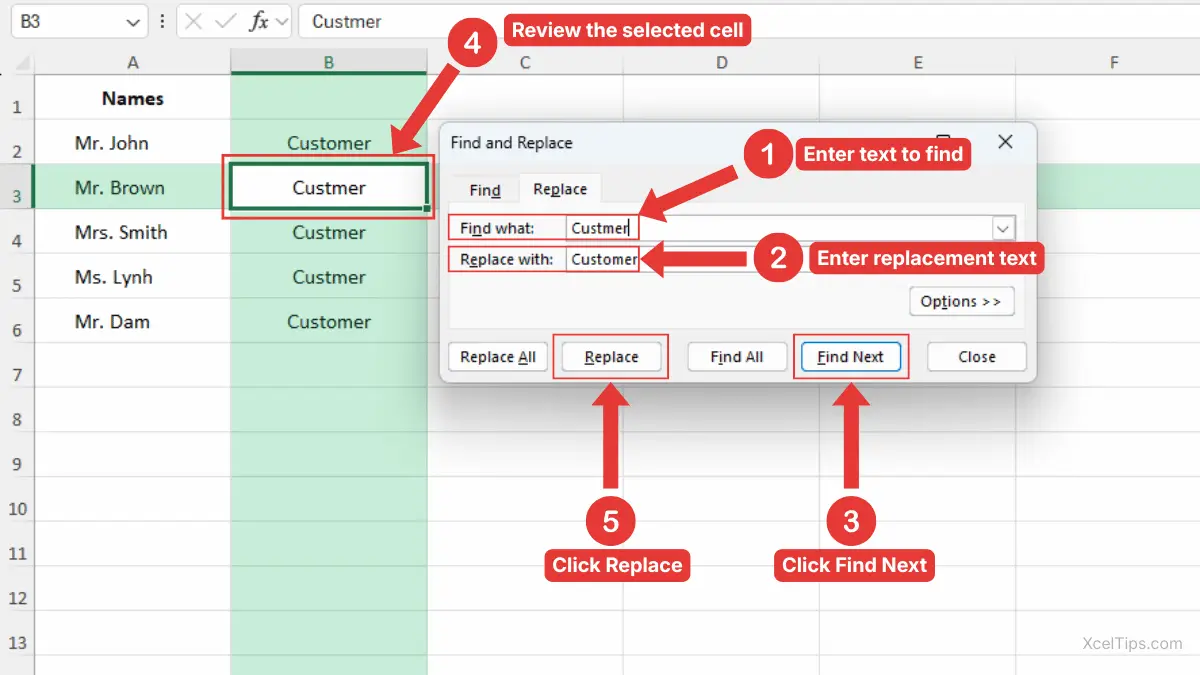The width and height of the screenshot is (1200, 675).
Task: Open the Name Box dropdown arrow
Action: [134, 22]
